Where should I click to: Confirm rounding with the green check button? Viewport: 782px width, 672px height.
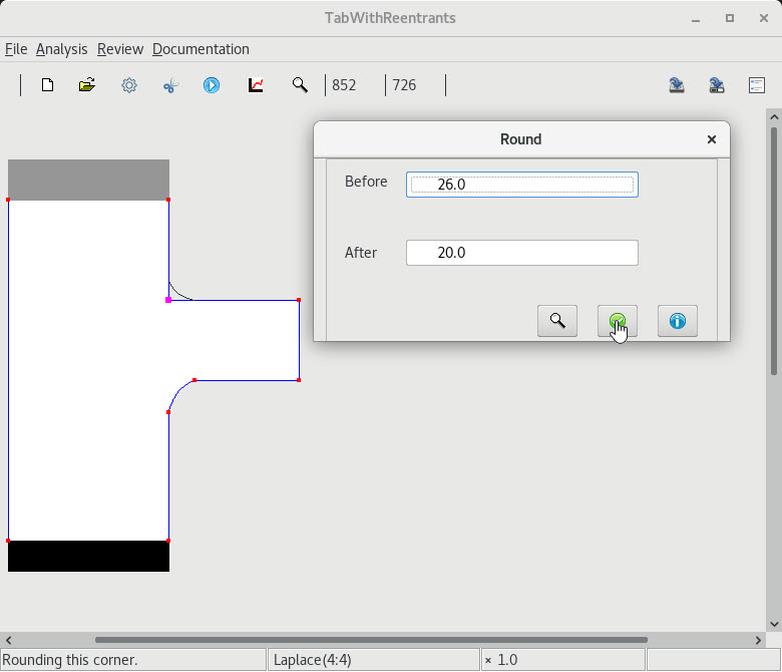pyautogui.click(x=617, y=321)
